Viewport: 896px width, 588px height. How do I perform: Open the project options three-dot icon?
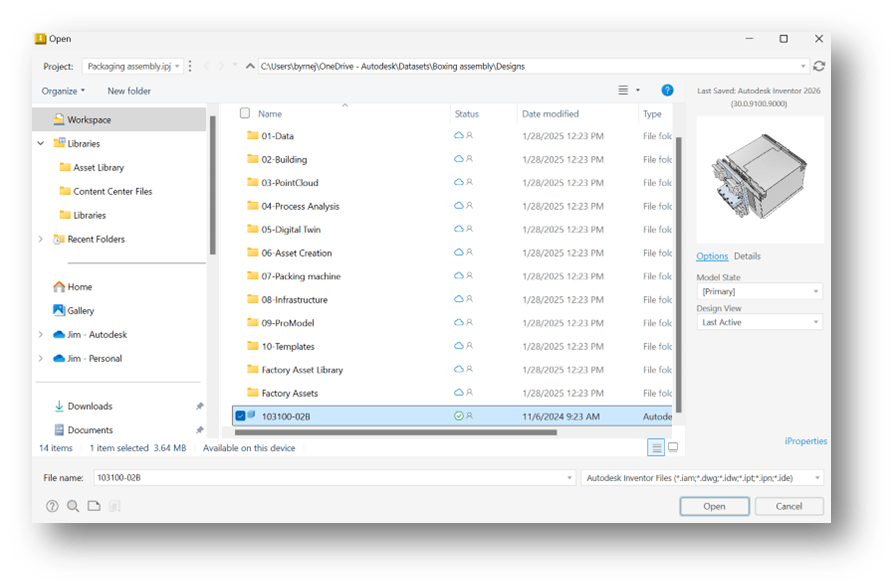(191, 66)
